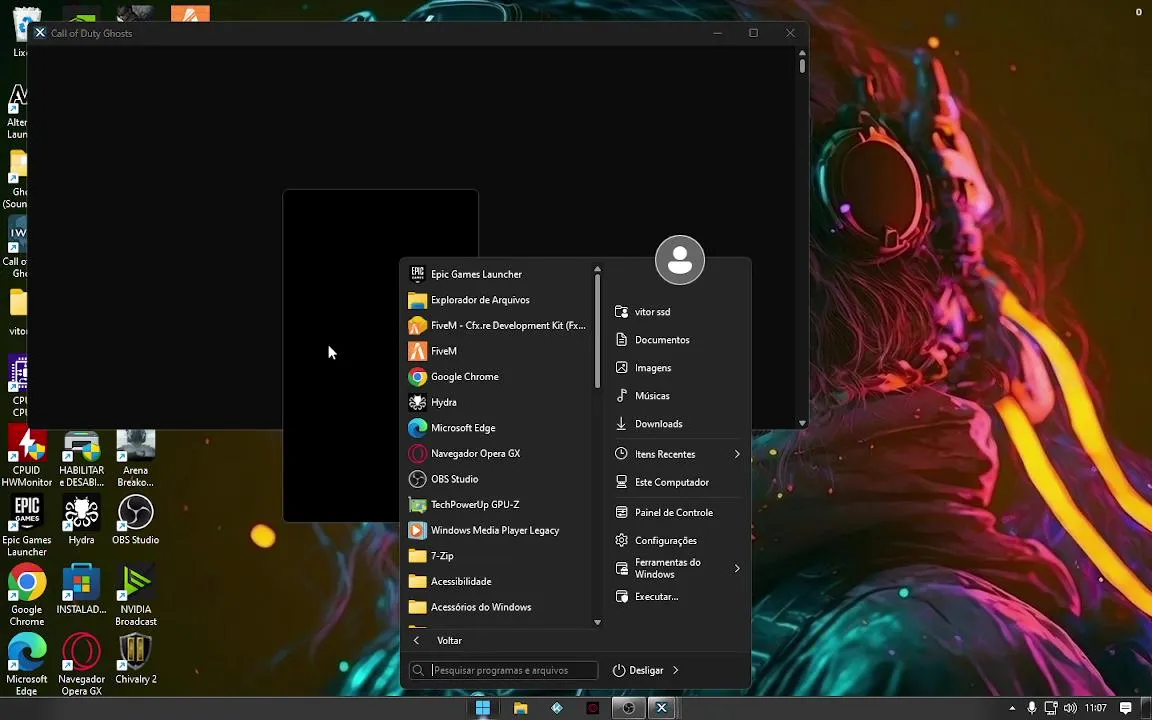Open File Explorer from the taskbar
This screenshot has width=1152, height=720.
click(x=520, y=708)
